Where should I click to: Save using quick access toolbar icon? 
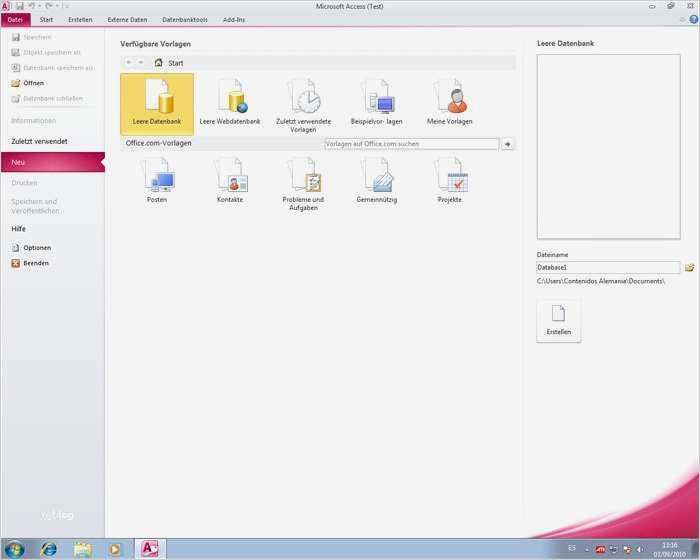click(x=20, y=6)
